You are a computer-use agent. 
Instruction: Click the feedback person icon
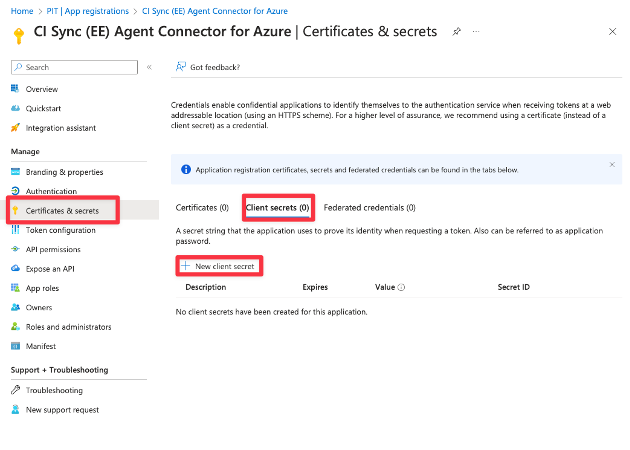[180, 67]
